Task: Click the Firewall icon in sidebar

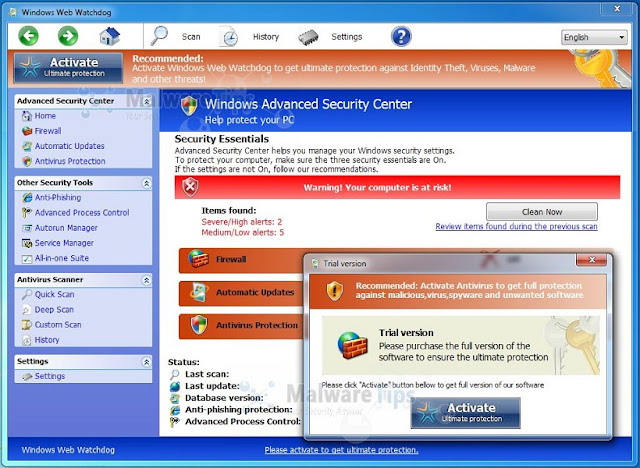Action: (27, 131)
